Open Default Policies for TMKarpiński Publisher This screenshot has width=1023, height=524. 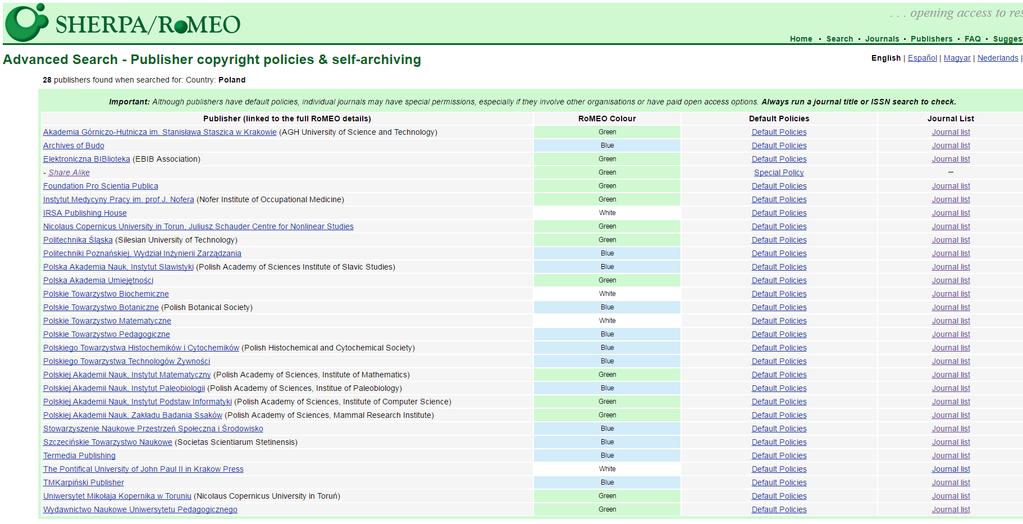(779, 483)
